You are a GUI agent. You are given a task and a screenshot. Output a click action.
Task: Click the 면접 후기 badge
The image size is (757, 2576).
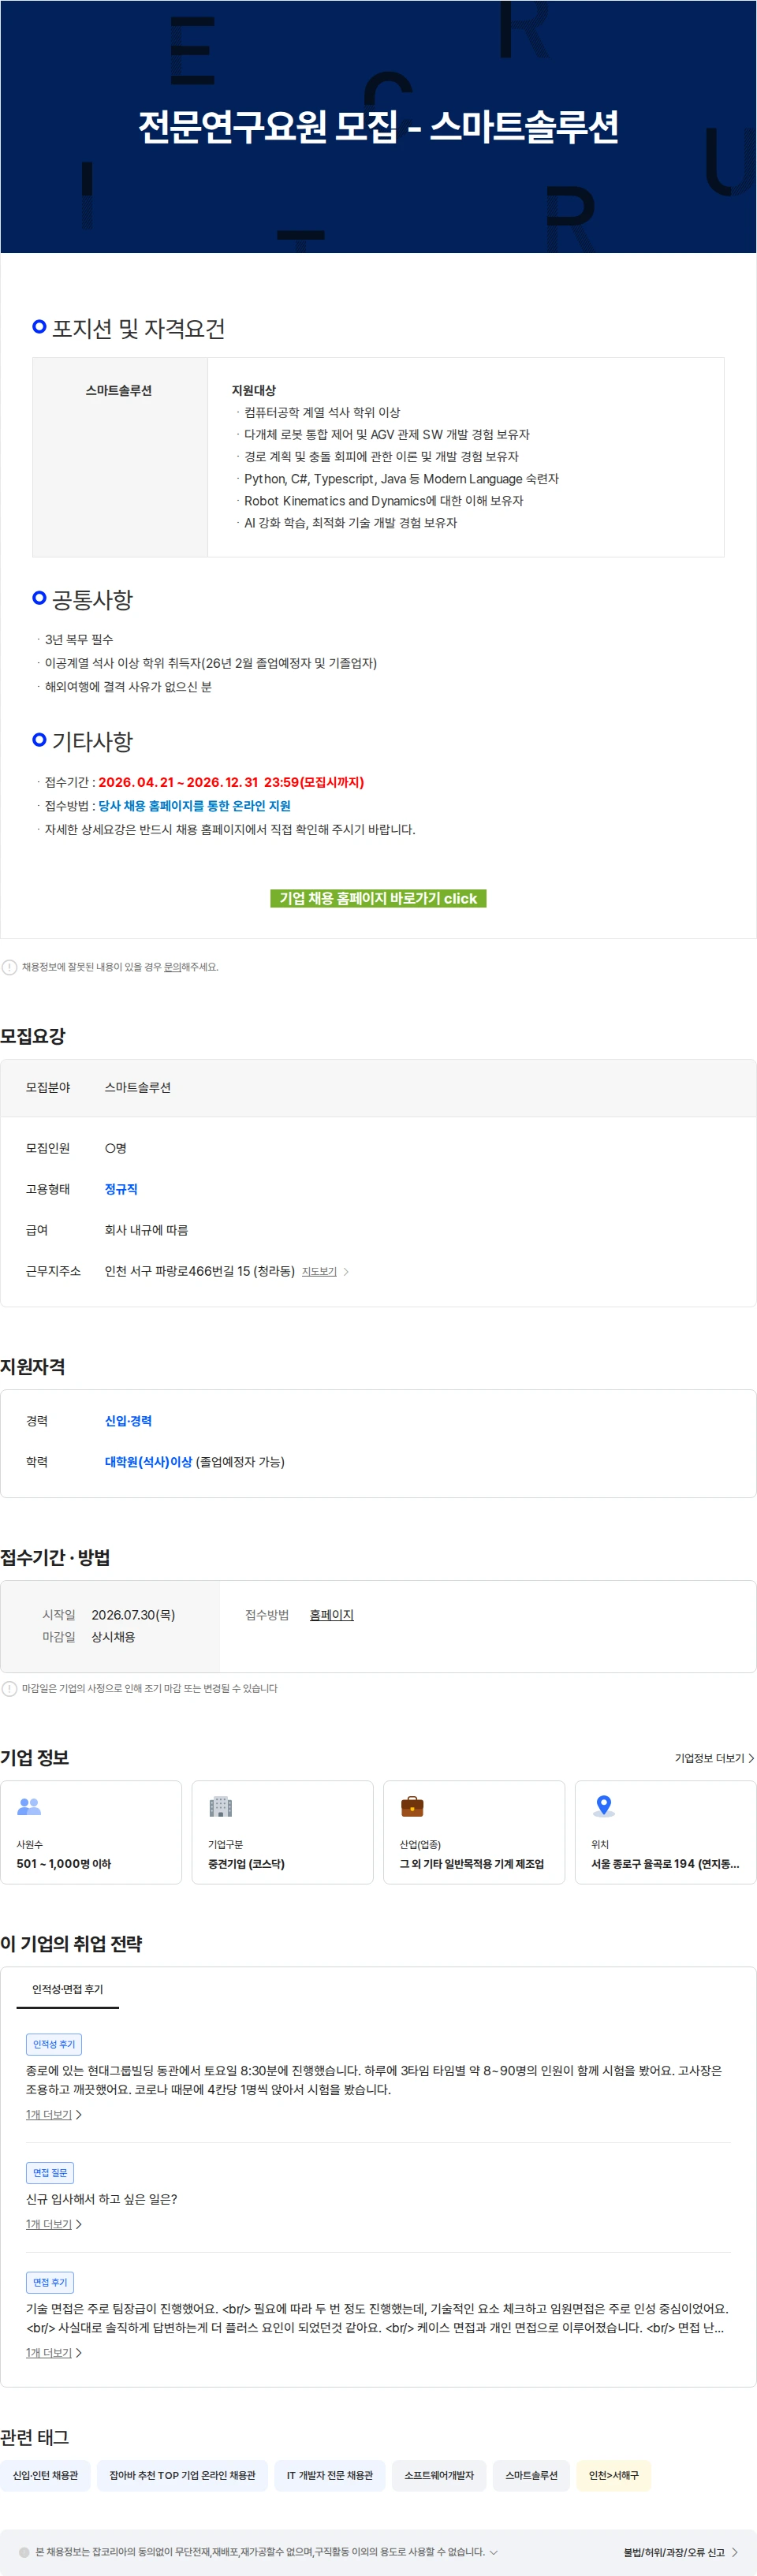tap(50, 2282)
